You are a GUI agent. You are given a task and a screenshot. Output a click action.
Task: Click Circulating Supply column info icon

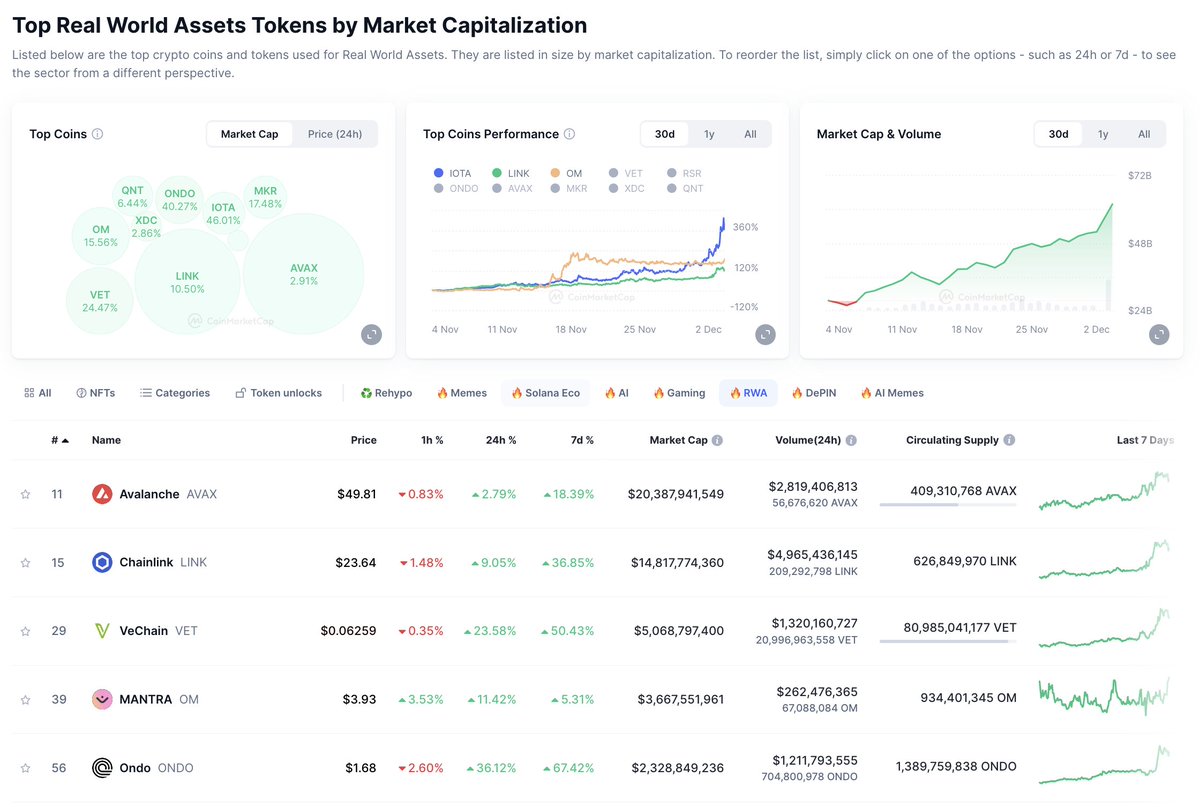click(1009, 440)
